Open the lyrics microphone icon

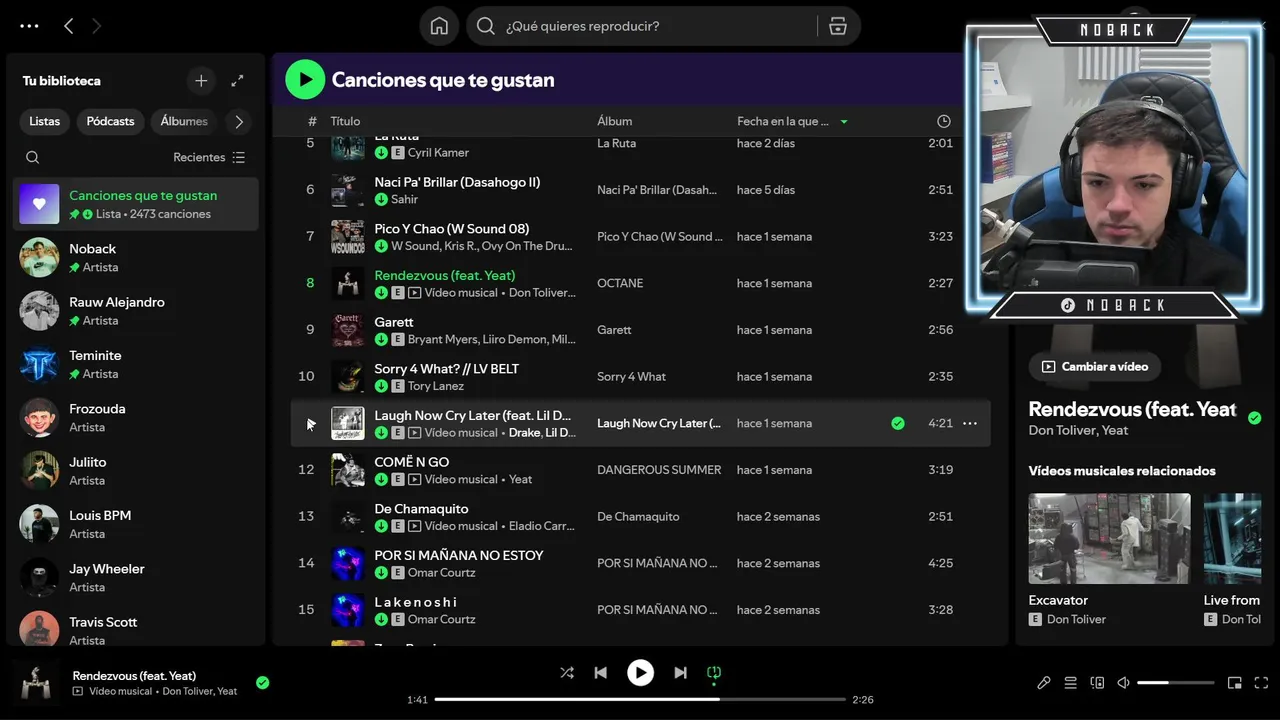[x=1043, y=683]
